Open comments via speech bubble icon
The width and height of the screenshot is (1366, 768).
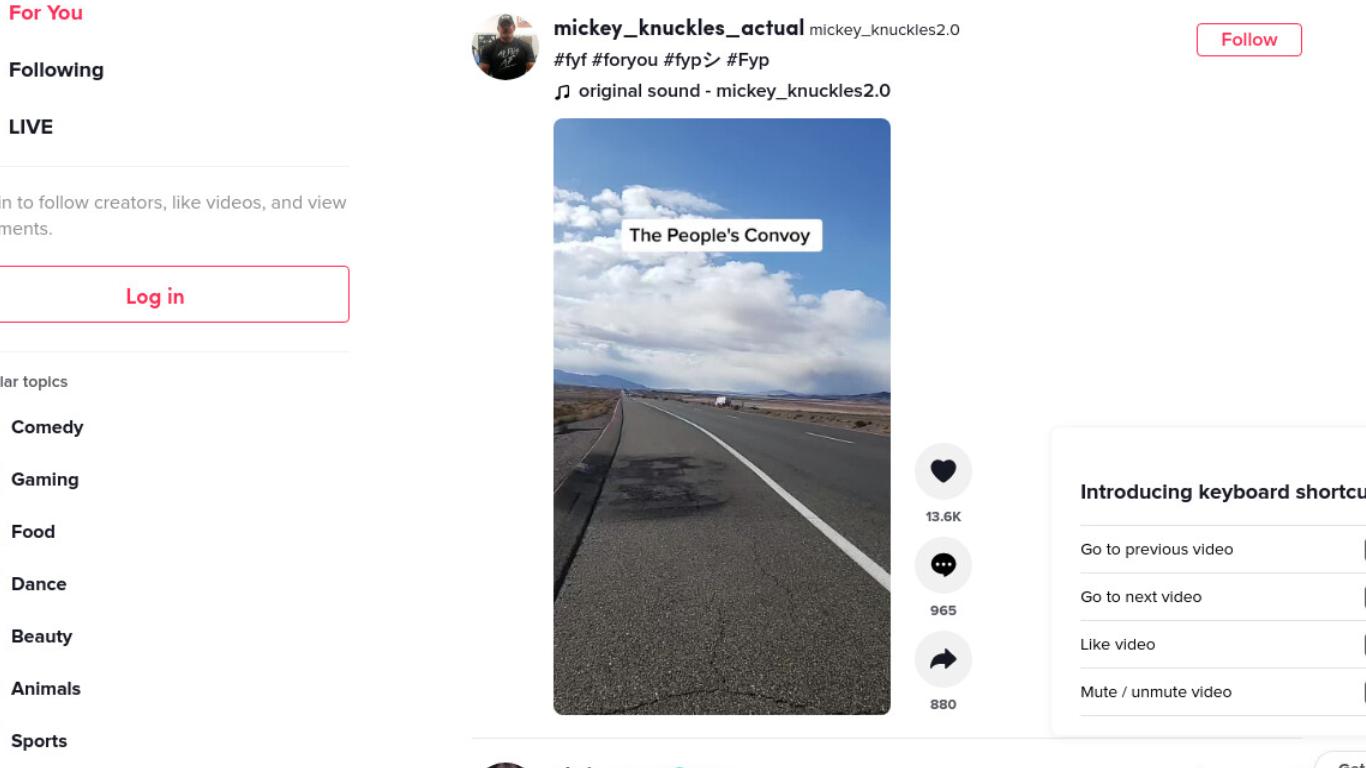click(943, 565)
